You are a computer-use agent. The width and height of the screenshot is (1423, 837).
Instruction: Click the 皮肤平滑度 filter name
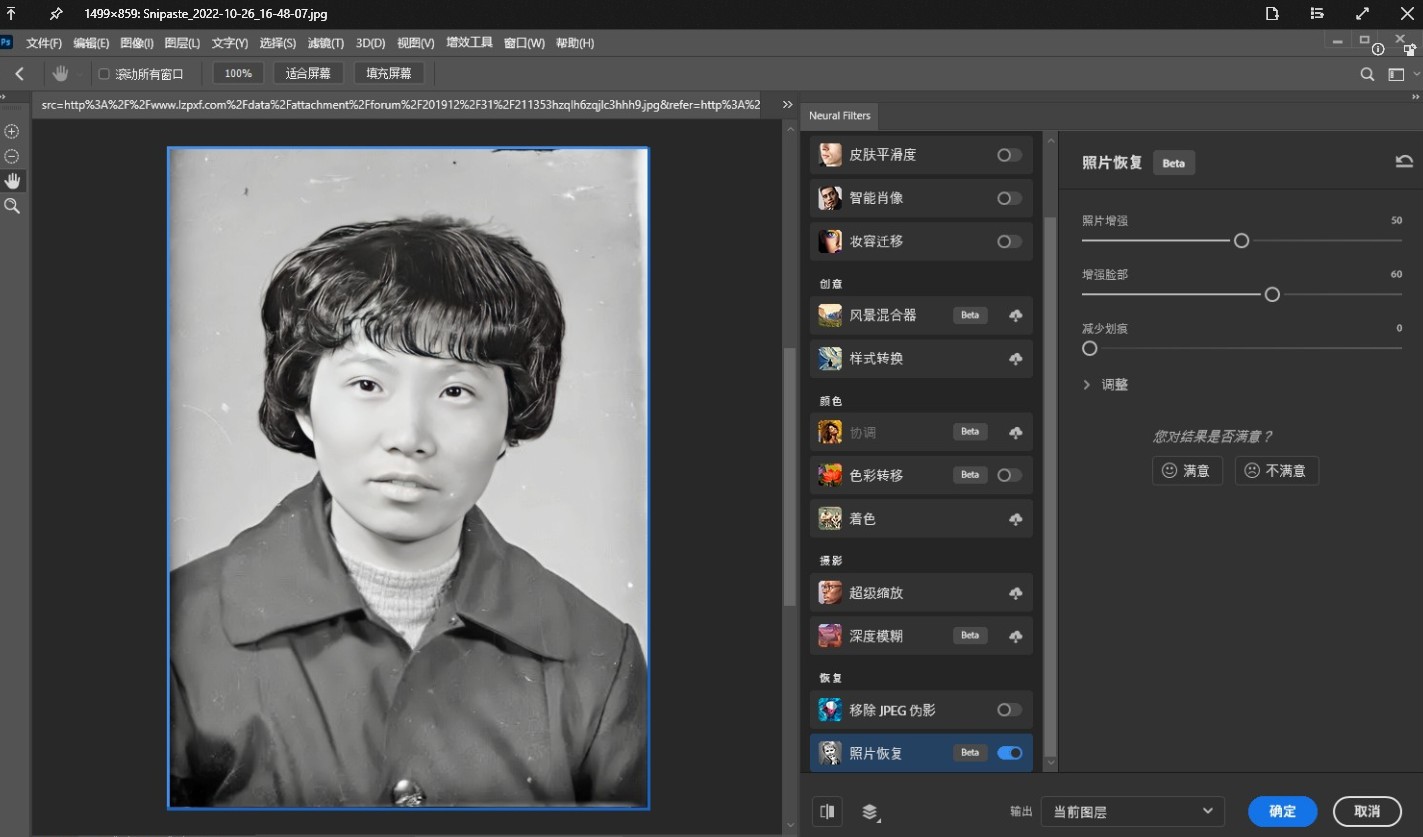pyautogui.click(x=883, y=155)
